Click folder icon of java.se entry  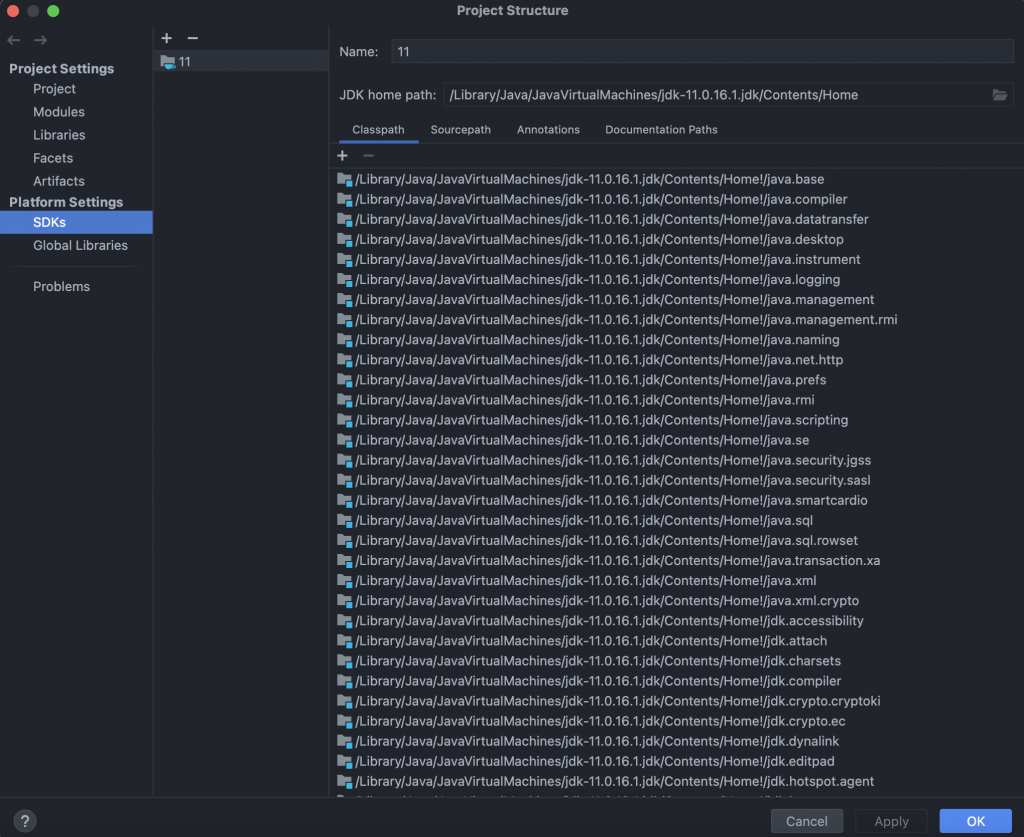[345, 440]
